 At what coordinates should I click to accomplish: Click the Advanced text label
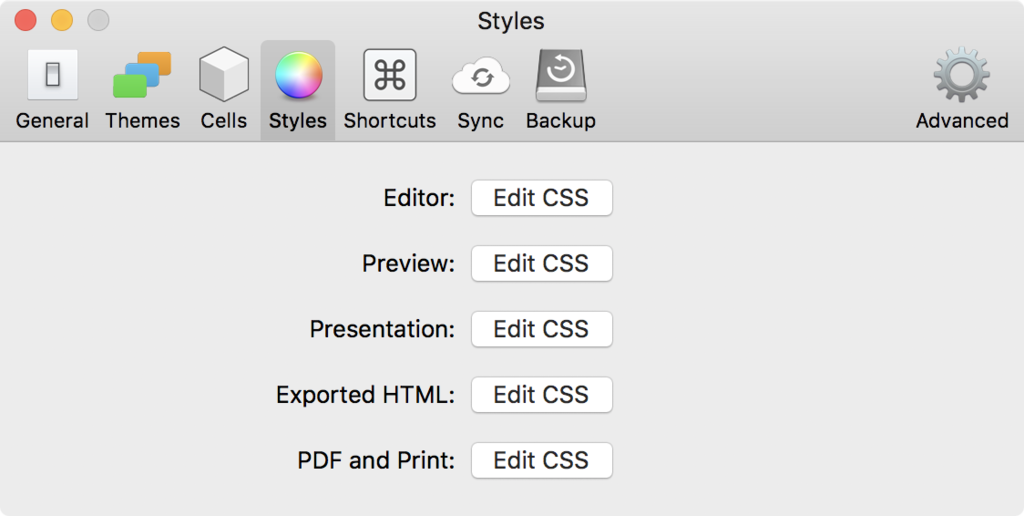point(961,121)
